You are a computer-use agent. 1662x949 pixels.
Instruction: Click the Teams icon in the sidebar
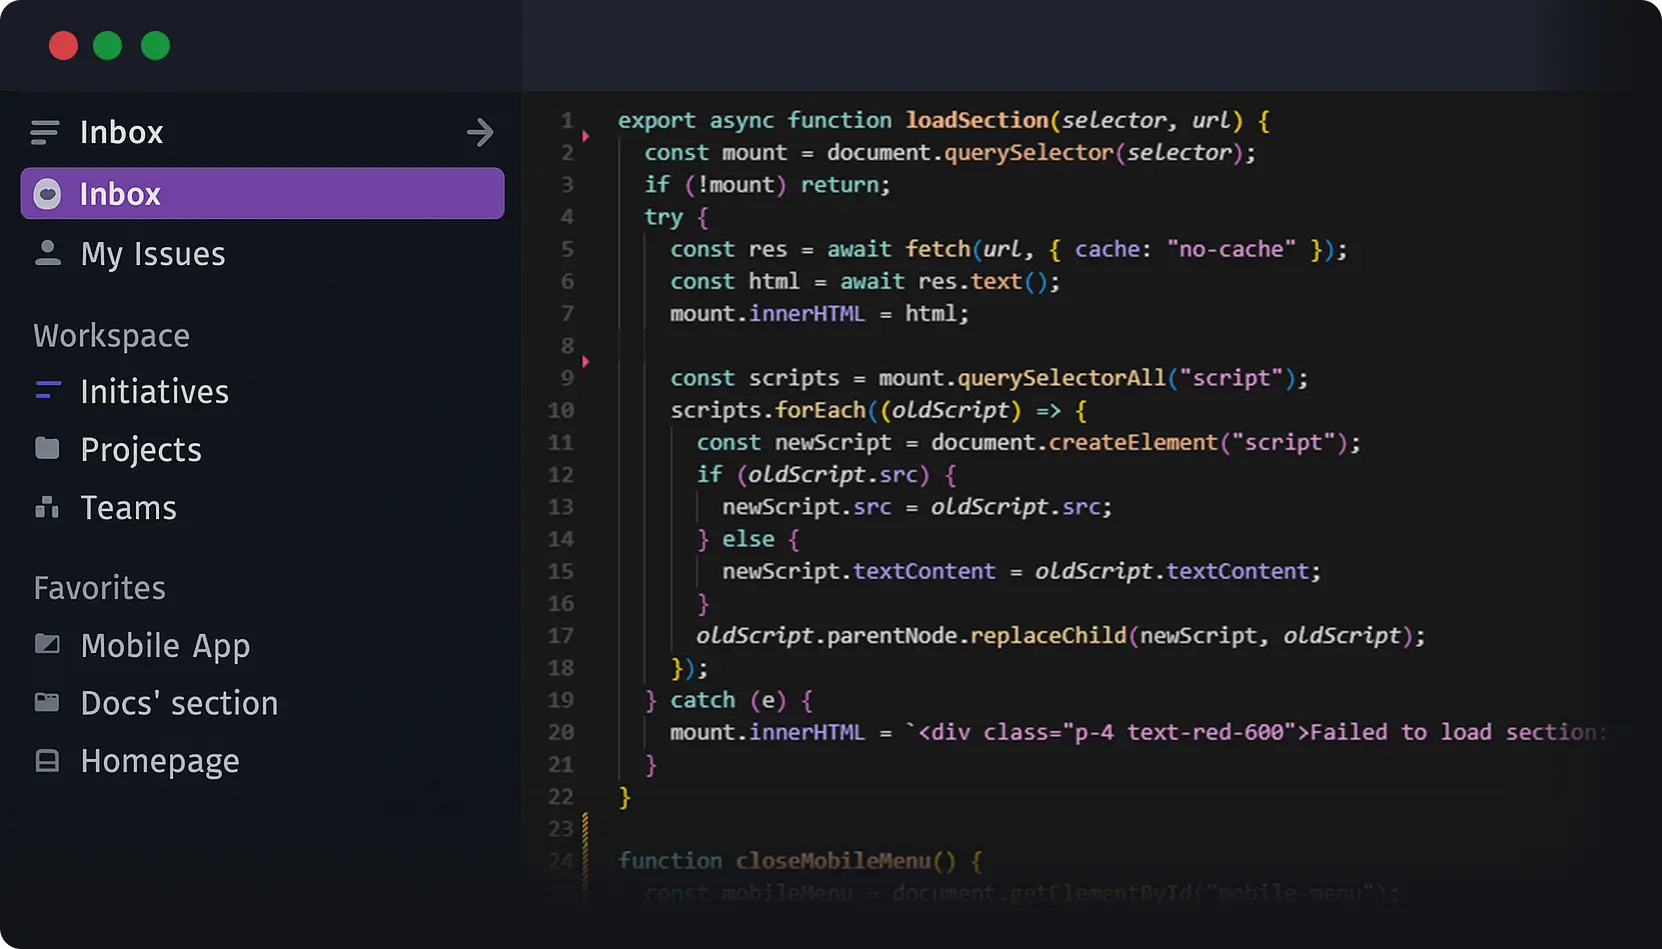click(47, 507)
